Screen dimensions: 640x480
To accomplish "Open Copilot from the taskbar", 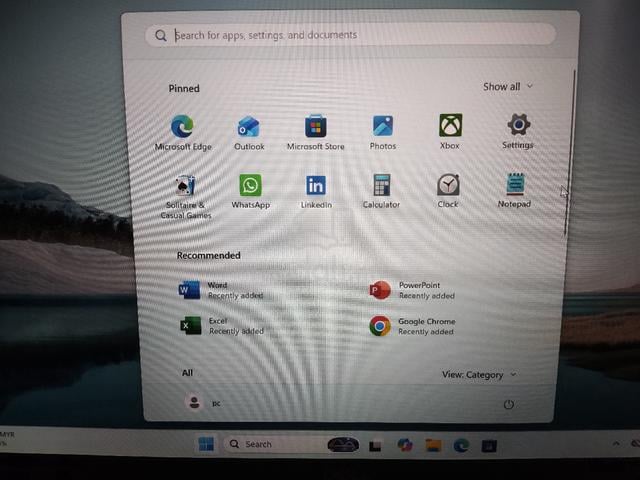I will [404, 445].
